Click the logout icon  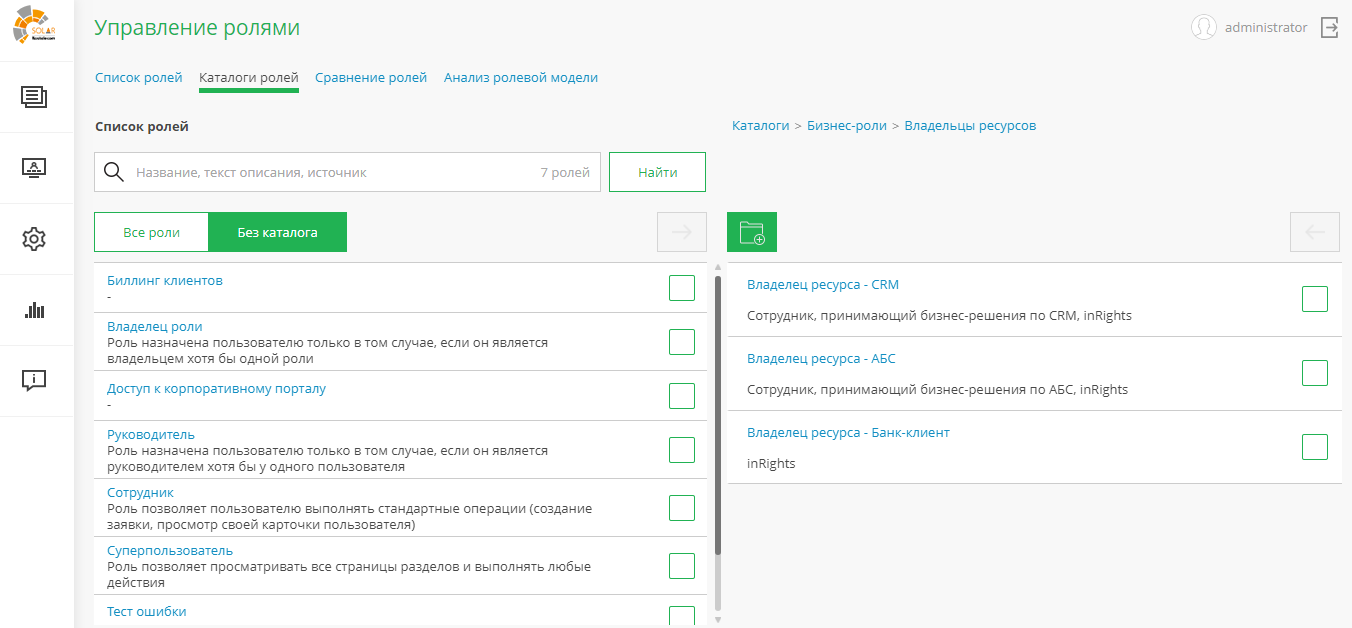tap(1330, 28)
